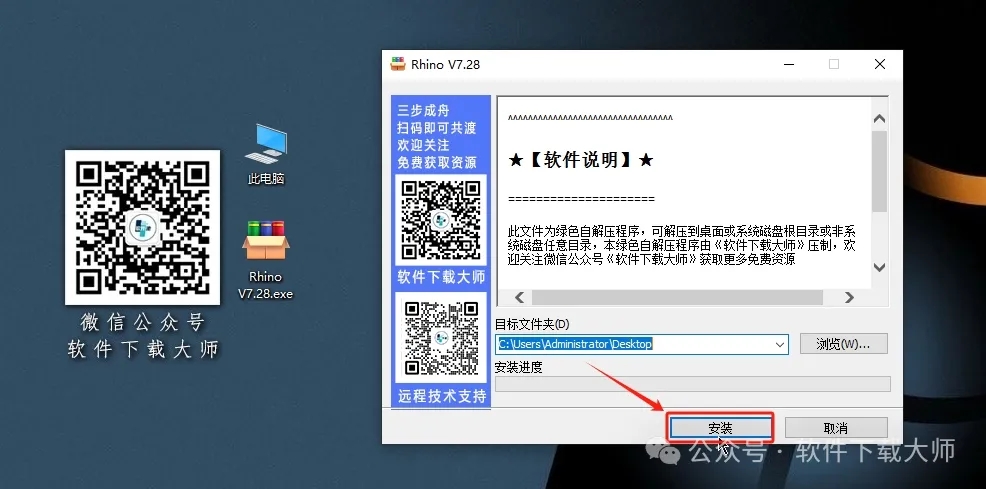
Task: Click the 取消 cancel button
Action: [x=836, y=428]
